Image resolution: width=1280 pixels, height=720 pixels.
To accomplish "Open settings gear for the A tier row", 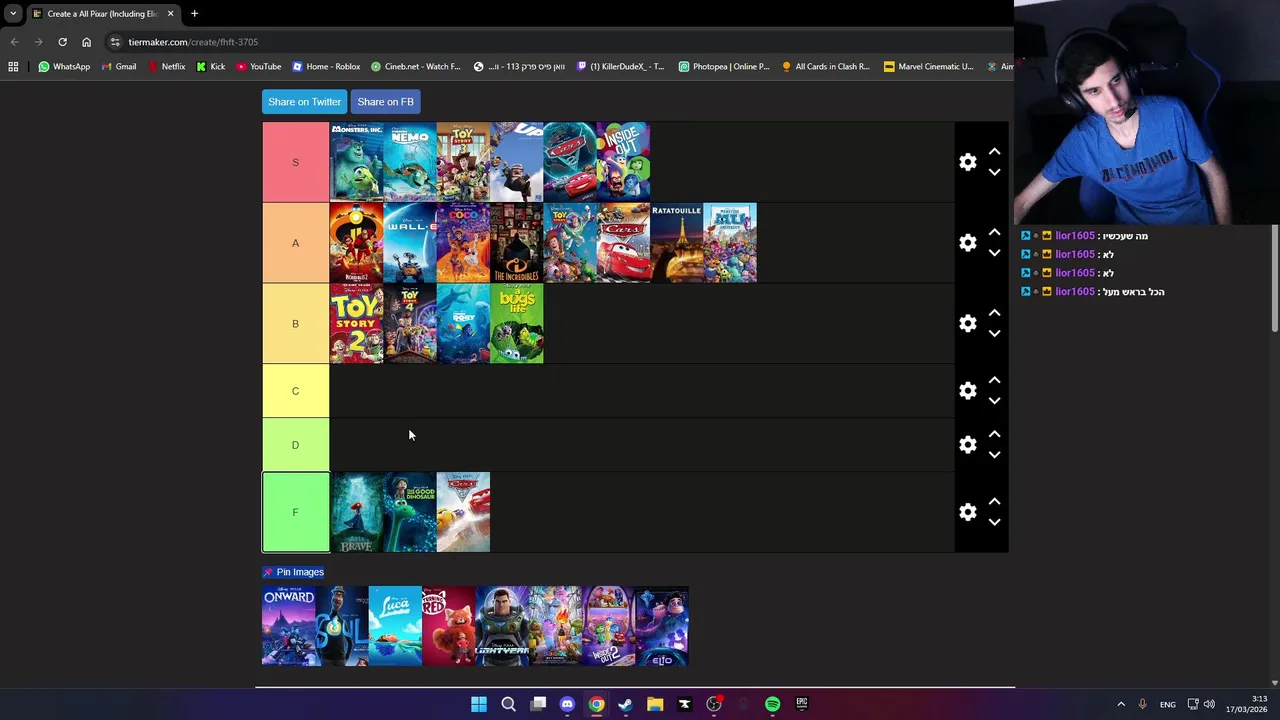I will tap(967, 243).
